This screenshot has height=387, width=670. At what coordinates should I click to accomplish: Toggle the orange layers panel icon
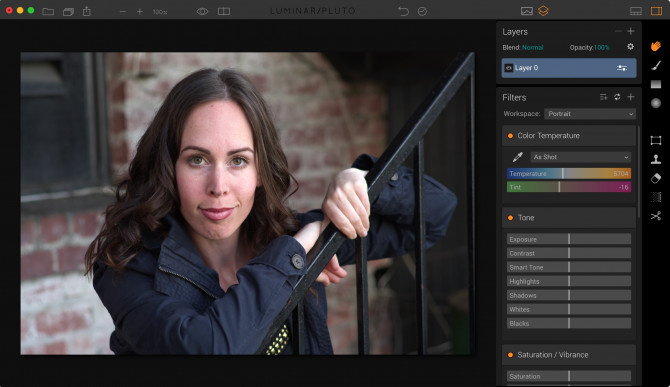[x=543, y=11]
